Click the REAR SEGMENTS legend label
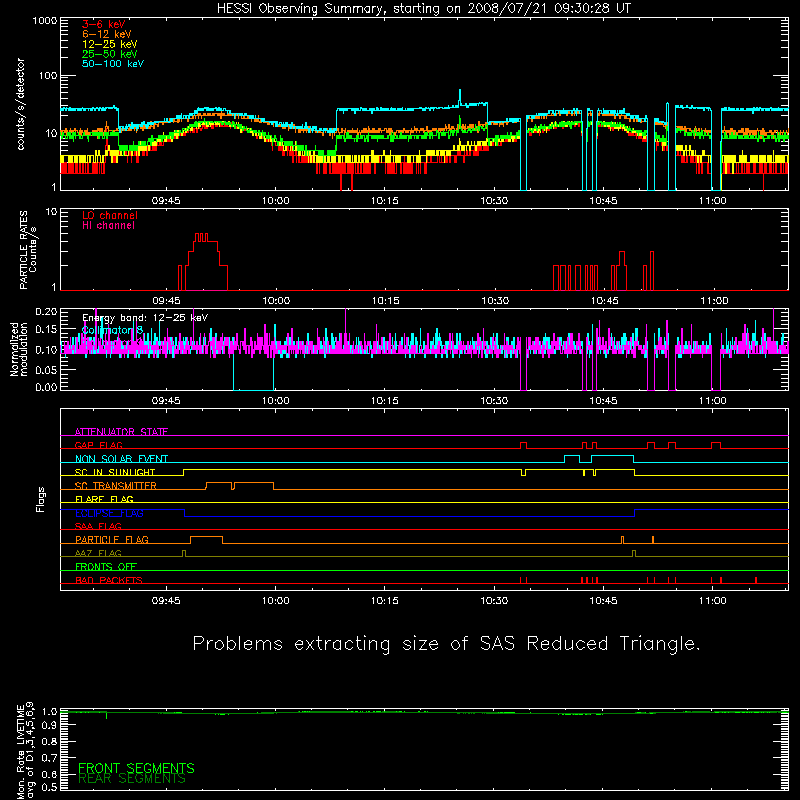Screen dimensions: 800x800 [x=132, y=779]
